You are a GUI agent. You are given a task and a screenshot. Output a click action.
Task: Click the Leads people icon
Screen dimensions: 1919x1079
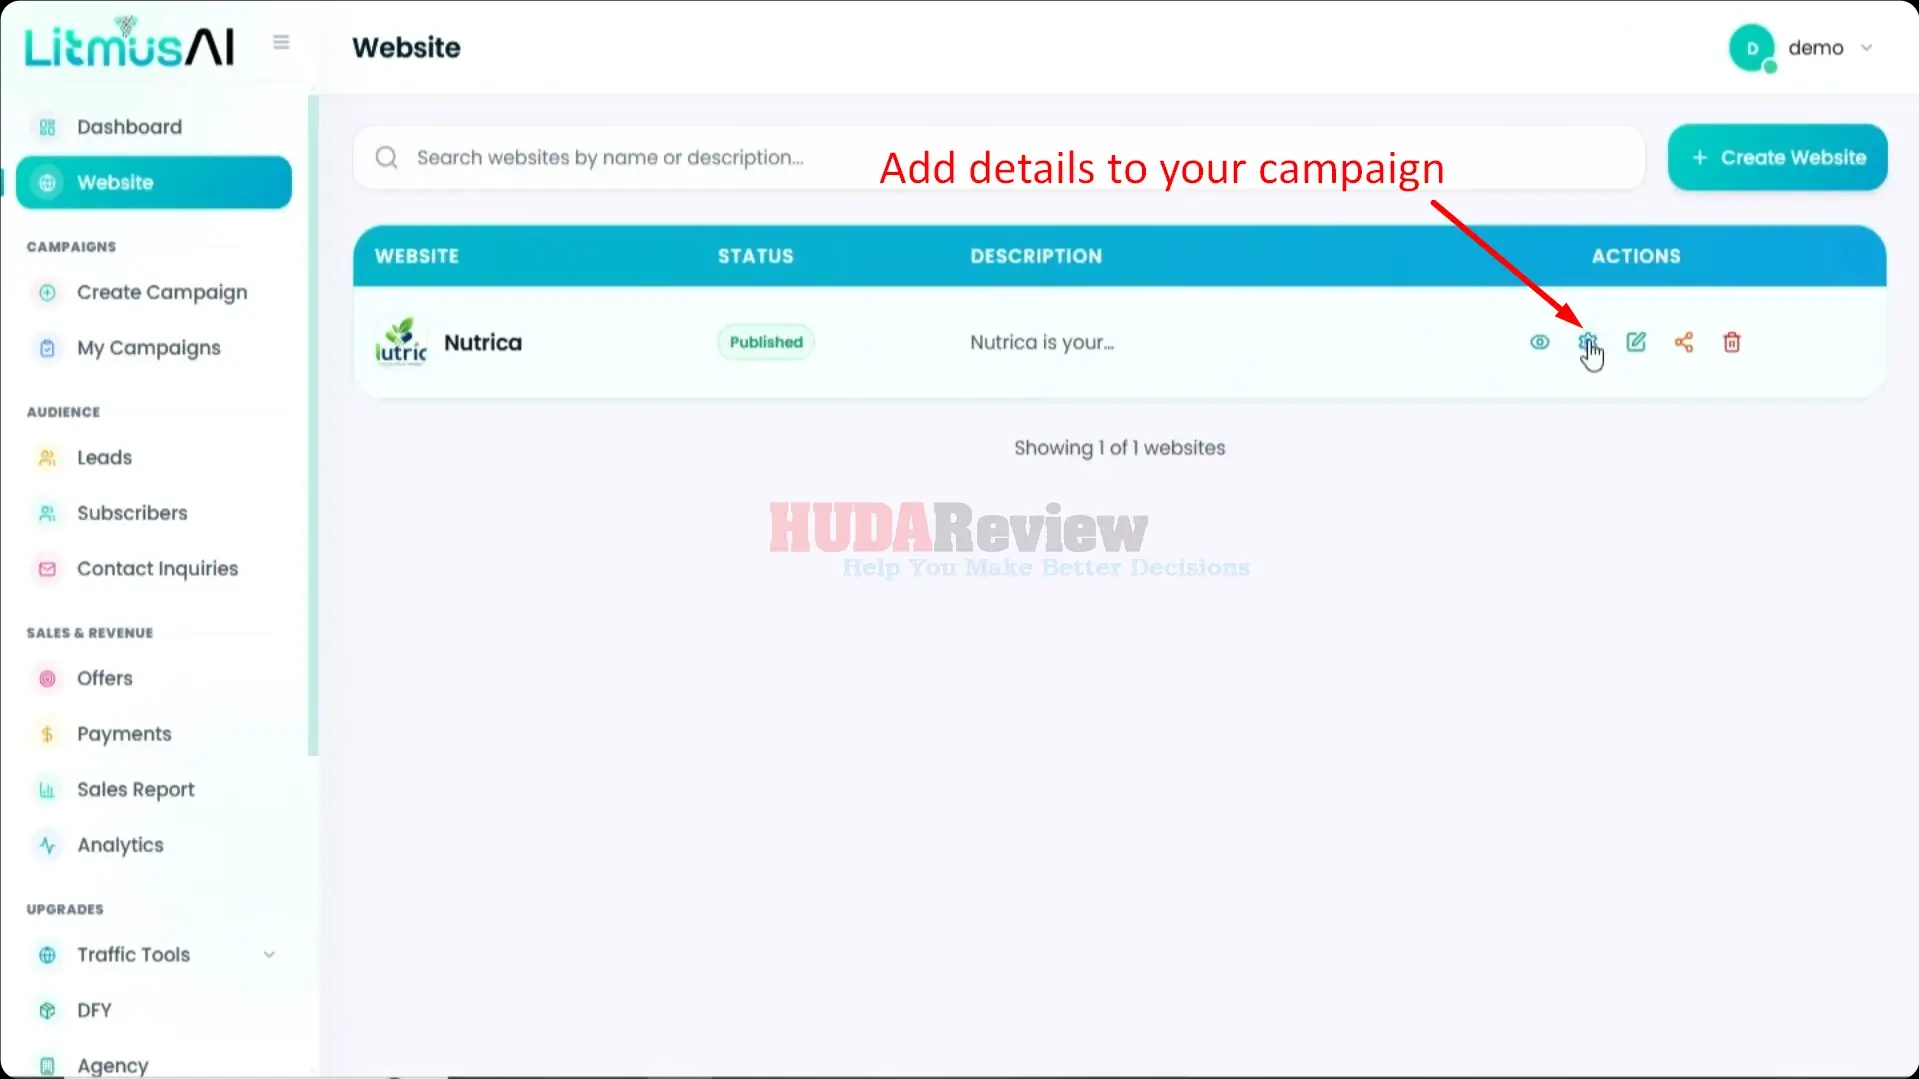(x=47, y=457)
